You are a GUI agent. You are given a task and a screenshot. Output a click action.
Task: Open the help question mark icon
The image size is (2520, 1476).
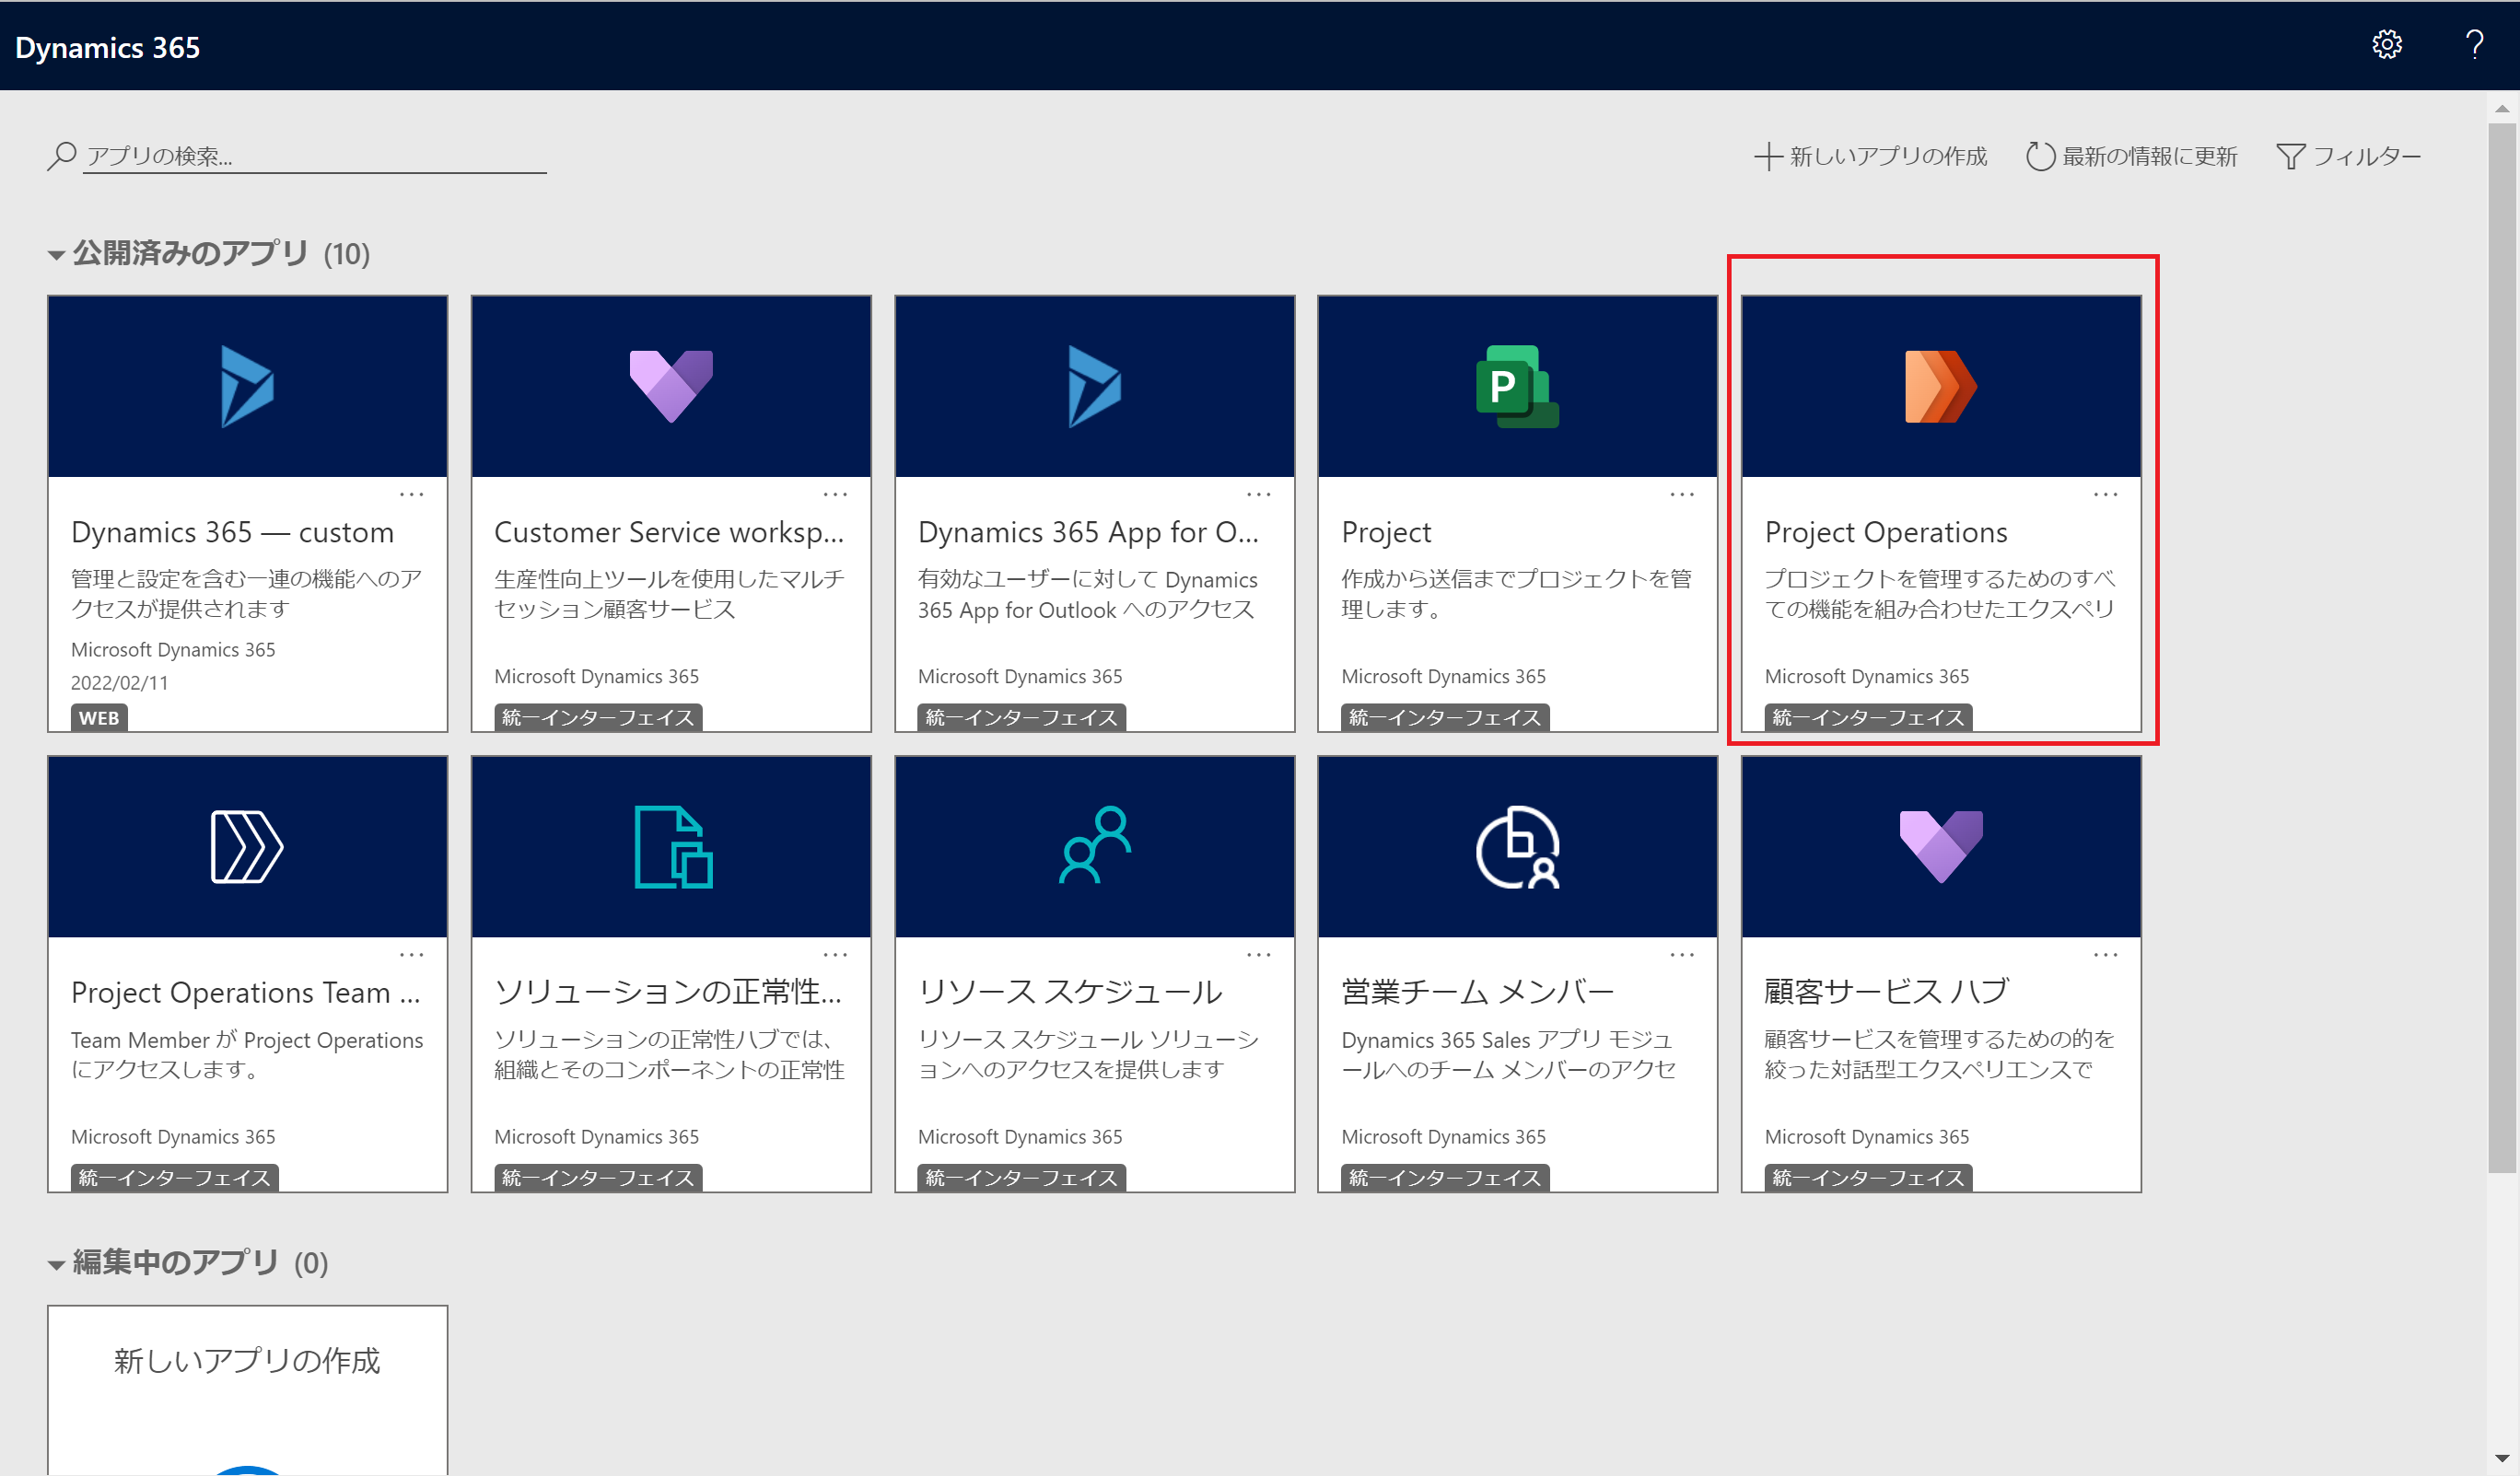click(2474, 45)
